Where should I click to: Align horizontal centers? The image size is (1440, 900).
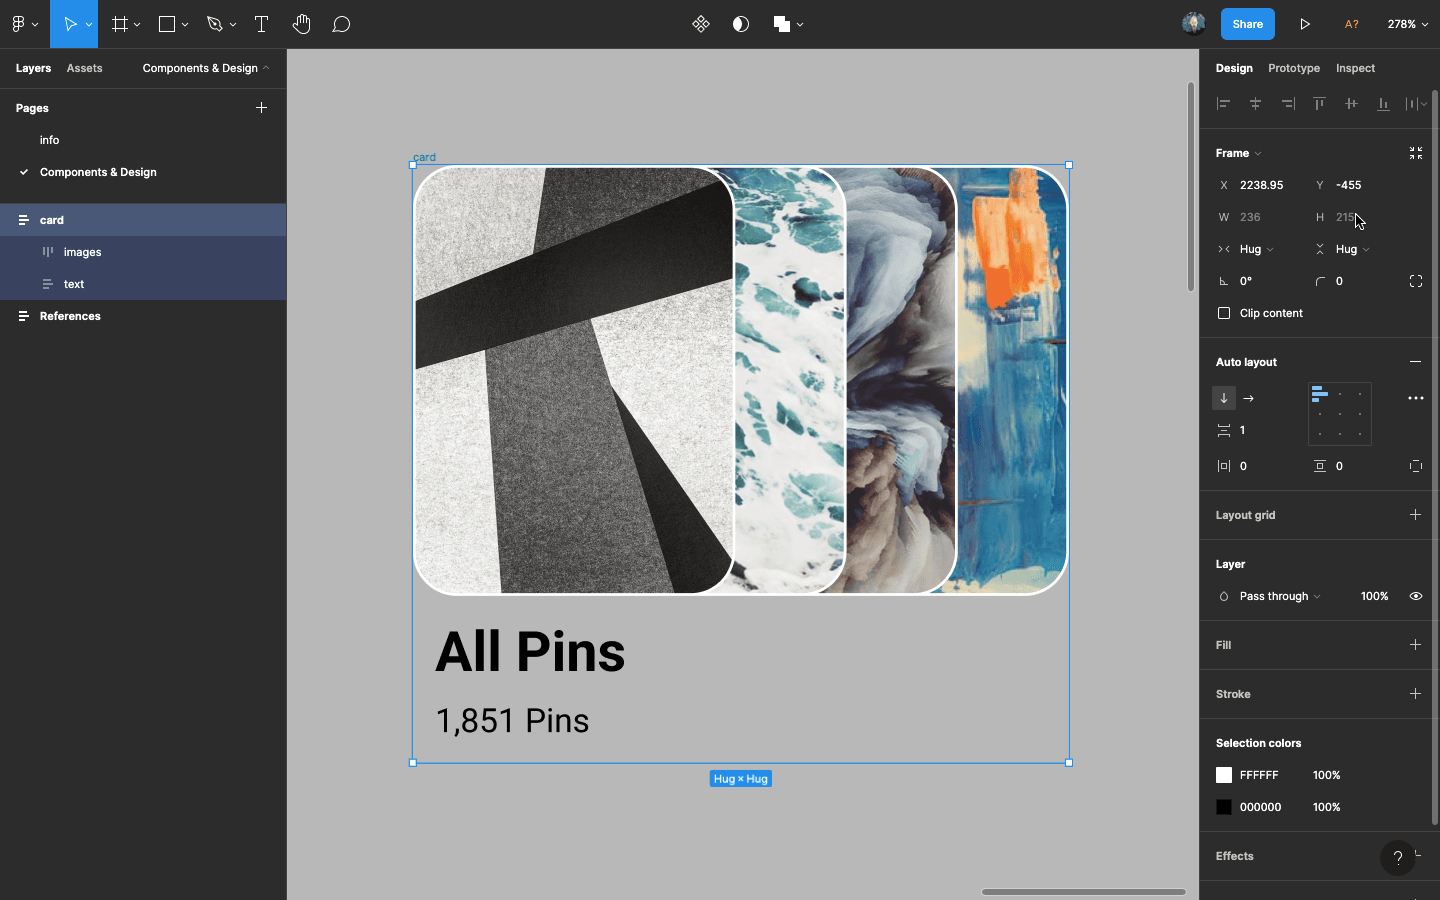tap(1255, 103)
